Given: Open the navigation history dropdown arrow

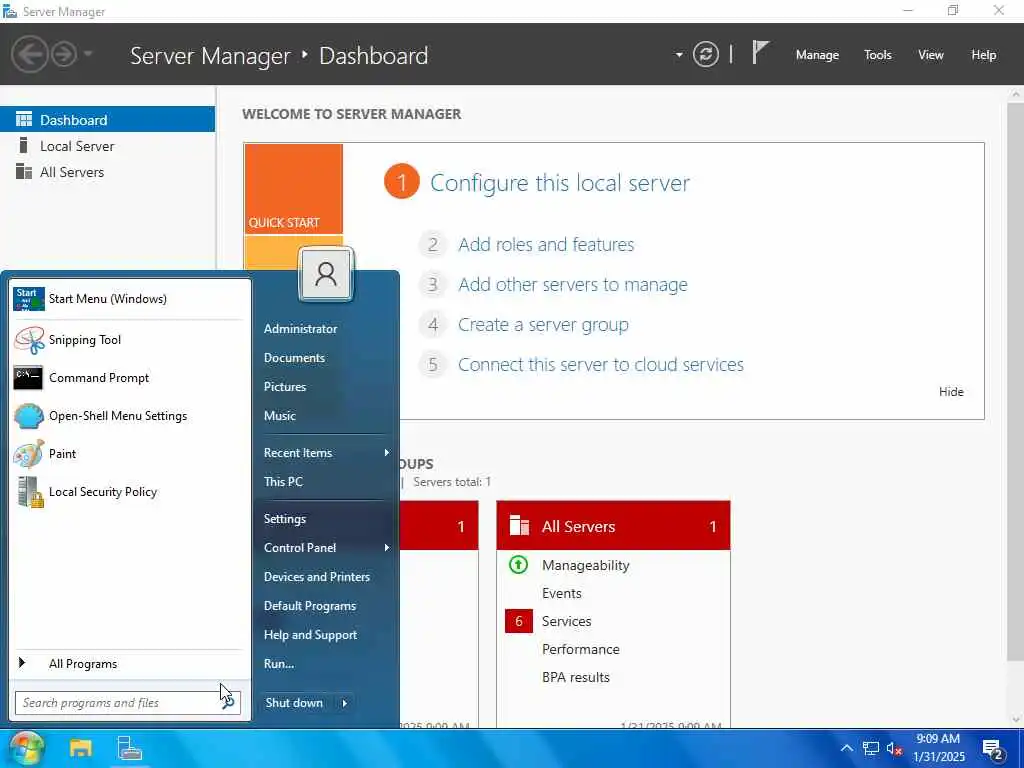Looking at the screenshot, I should click(x=88, y=54).
